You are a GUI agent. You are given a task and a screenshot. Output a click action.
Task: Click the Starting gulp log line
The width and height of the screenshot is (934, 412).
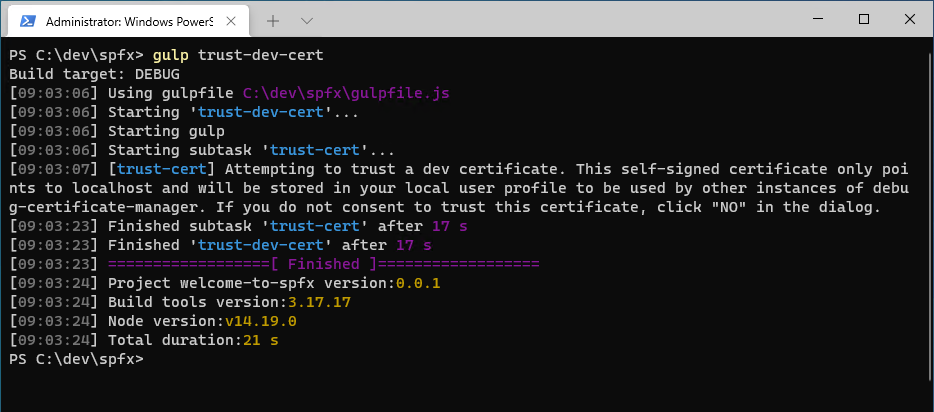click(166, 131)
